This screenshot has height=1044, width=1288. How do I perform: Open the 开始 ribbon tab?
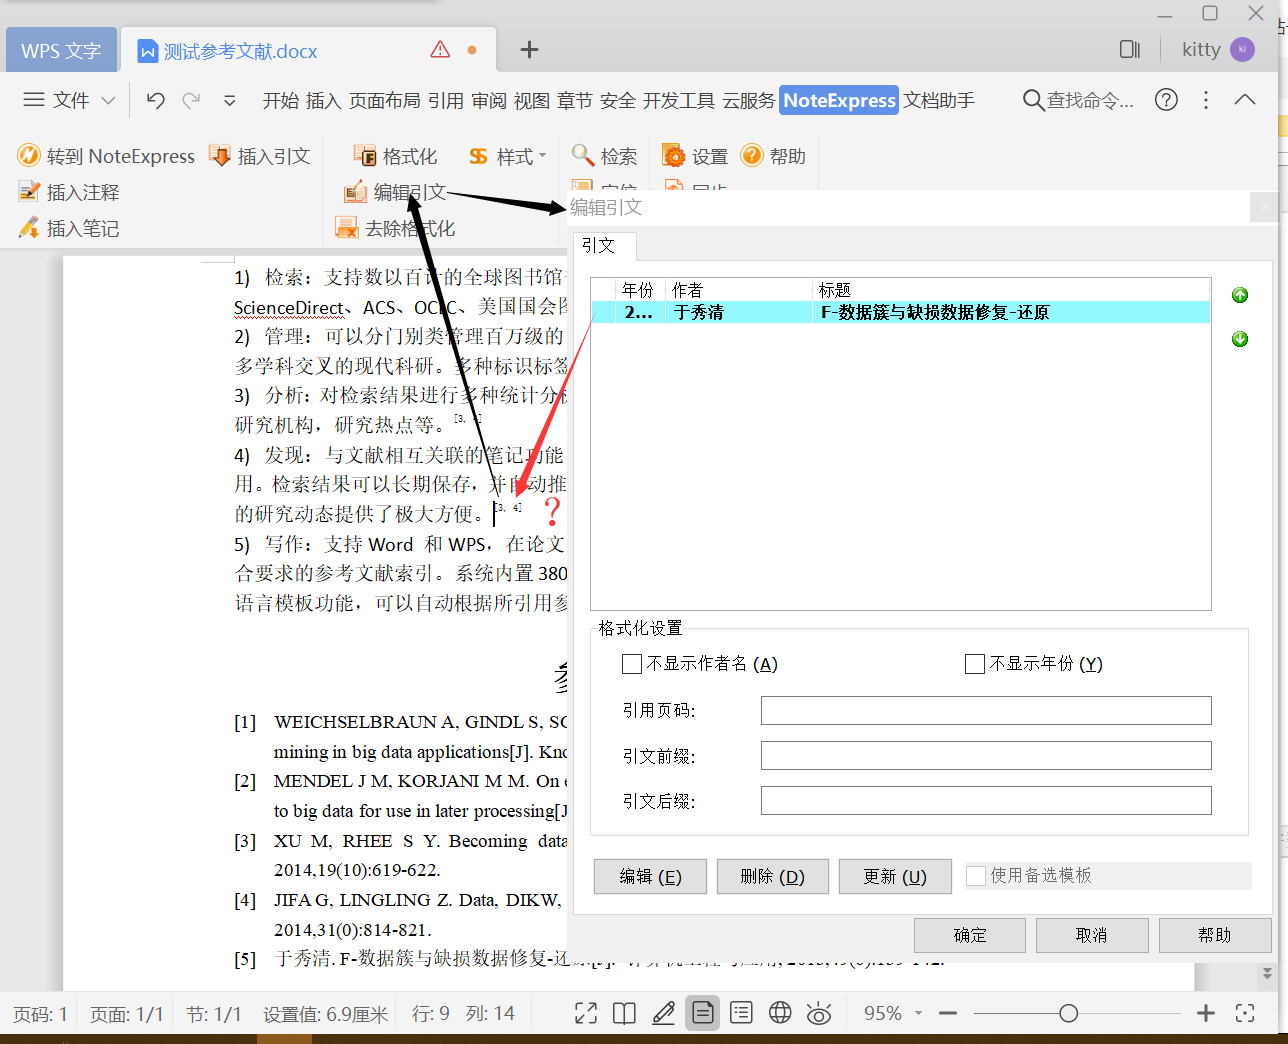(x=281, y=100)
